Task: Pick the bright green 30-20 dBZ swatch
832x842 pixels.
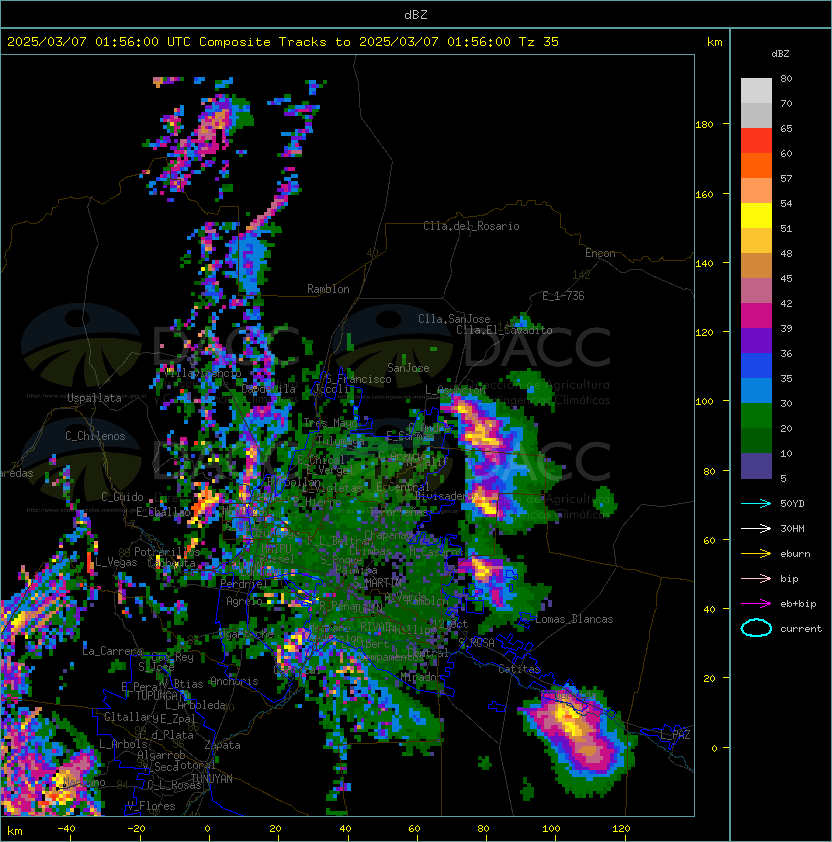Action: [x=756, y=416]
